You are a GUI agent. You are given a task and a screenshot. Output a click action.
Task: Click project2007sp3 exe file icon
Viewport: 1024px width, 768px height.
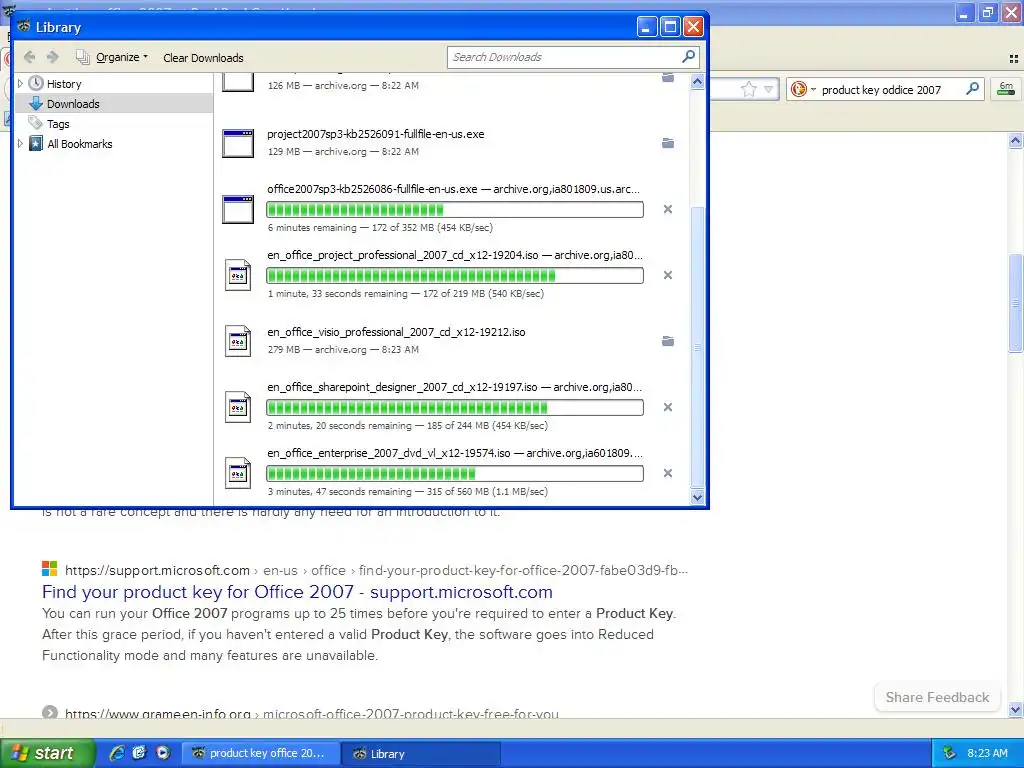(238, 143)
